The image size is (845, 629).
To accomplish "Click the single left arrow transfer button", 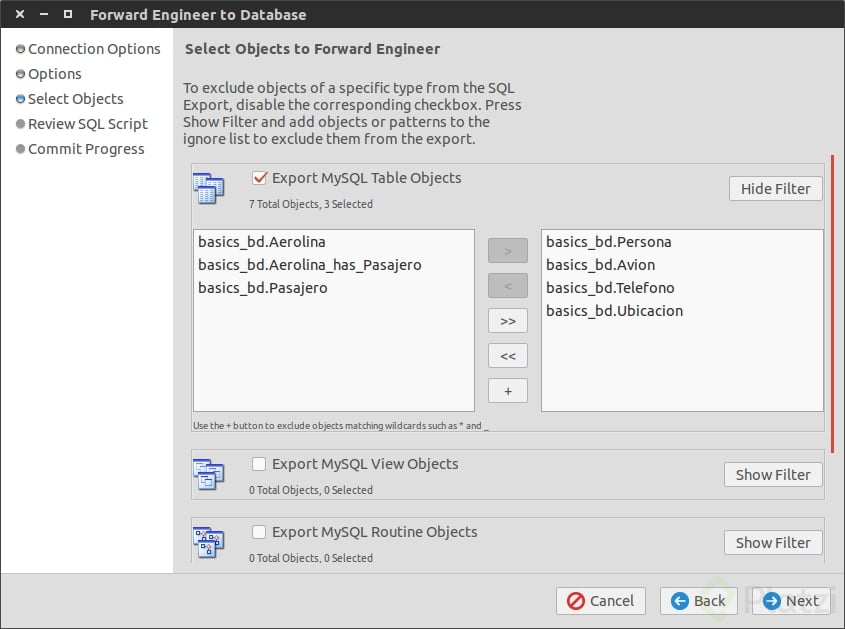I will pos(507,285).
